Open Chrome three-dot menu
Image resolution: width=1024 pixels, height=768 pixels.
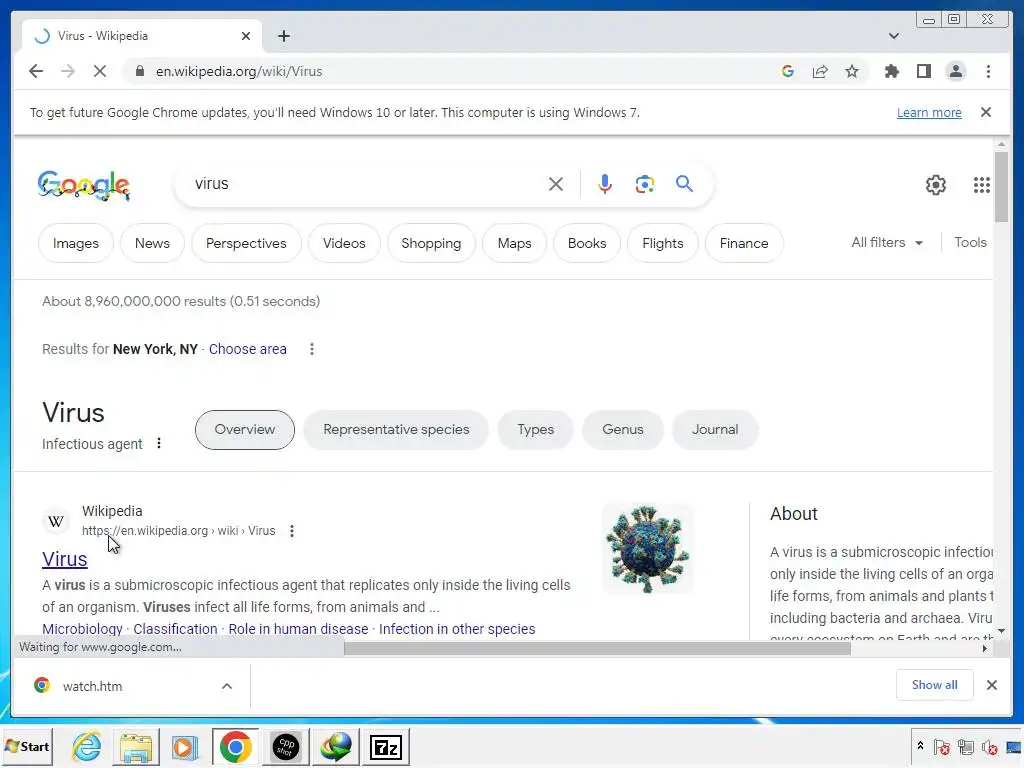988,71
